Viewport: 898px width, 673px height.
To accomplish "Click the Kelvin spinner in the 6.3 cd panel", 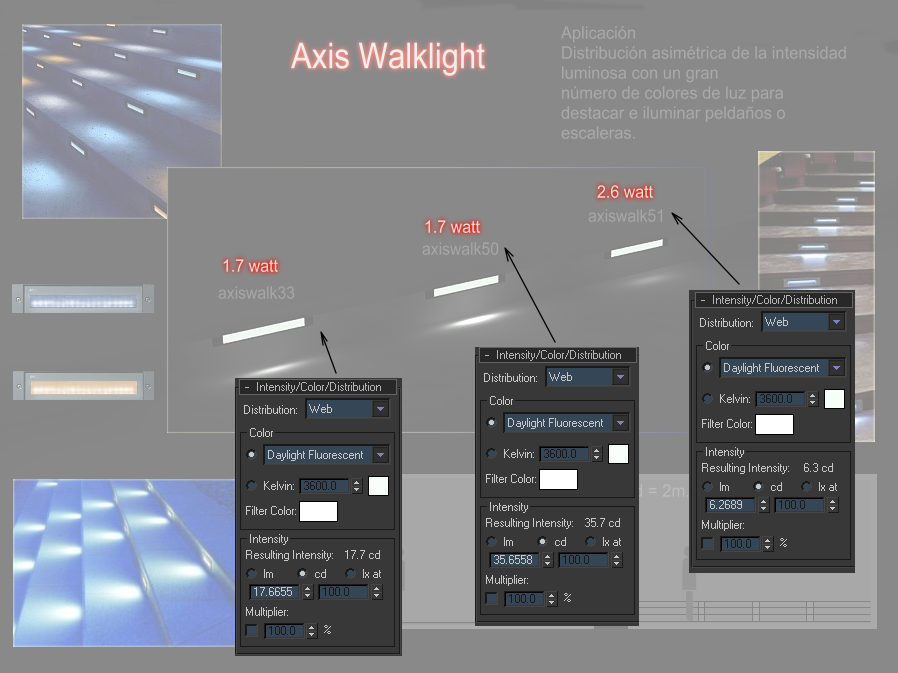I will [813, 399].
